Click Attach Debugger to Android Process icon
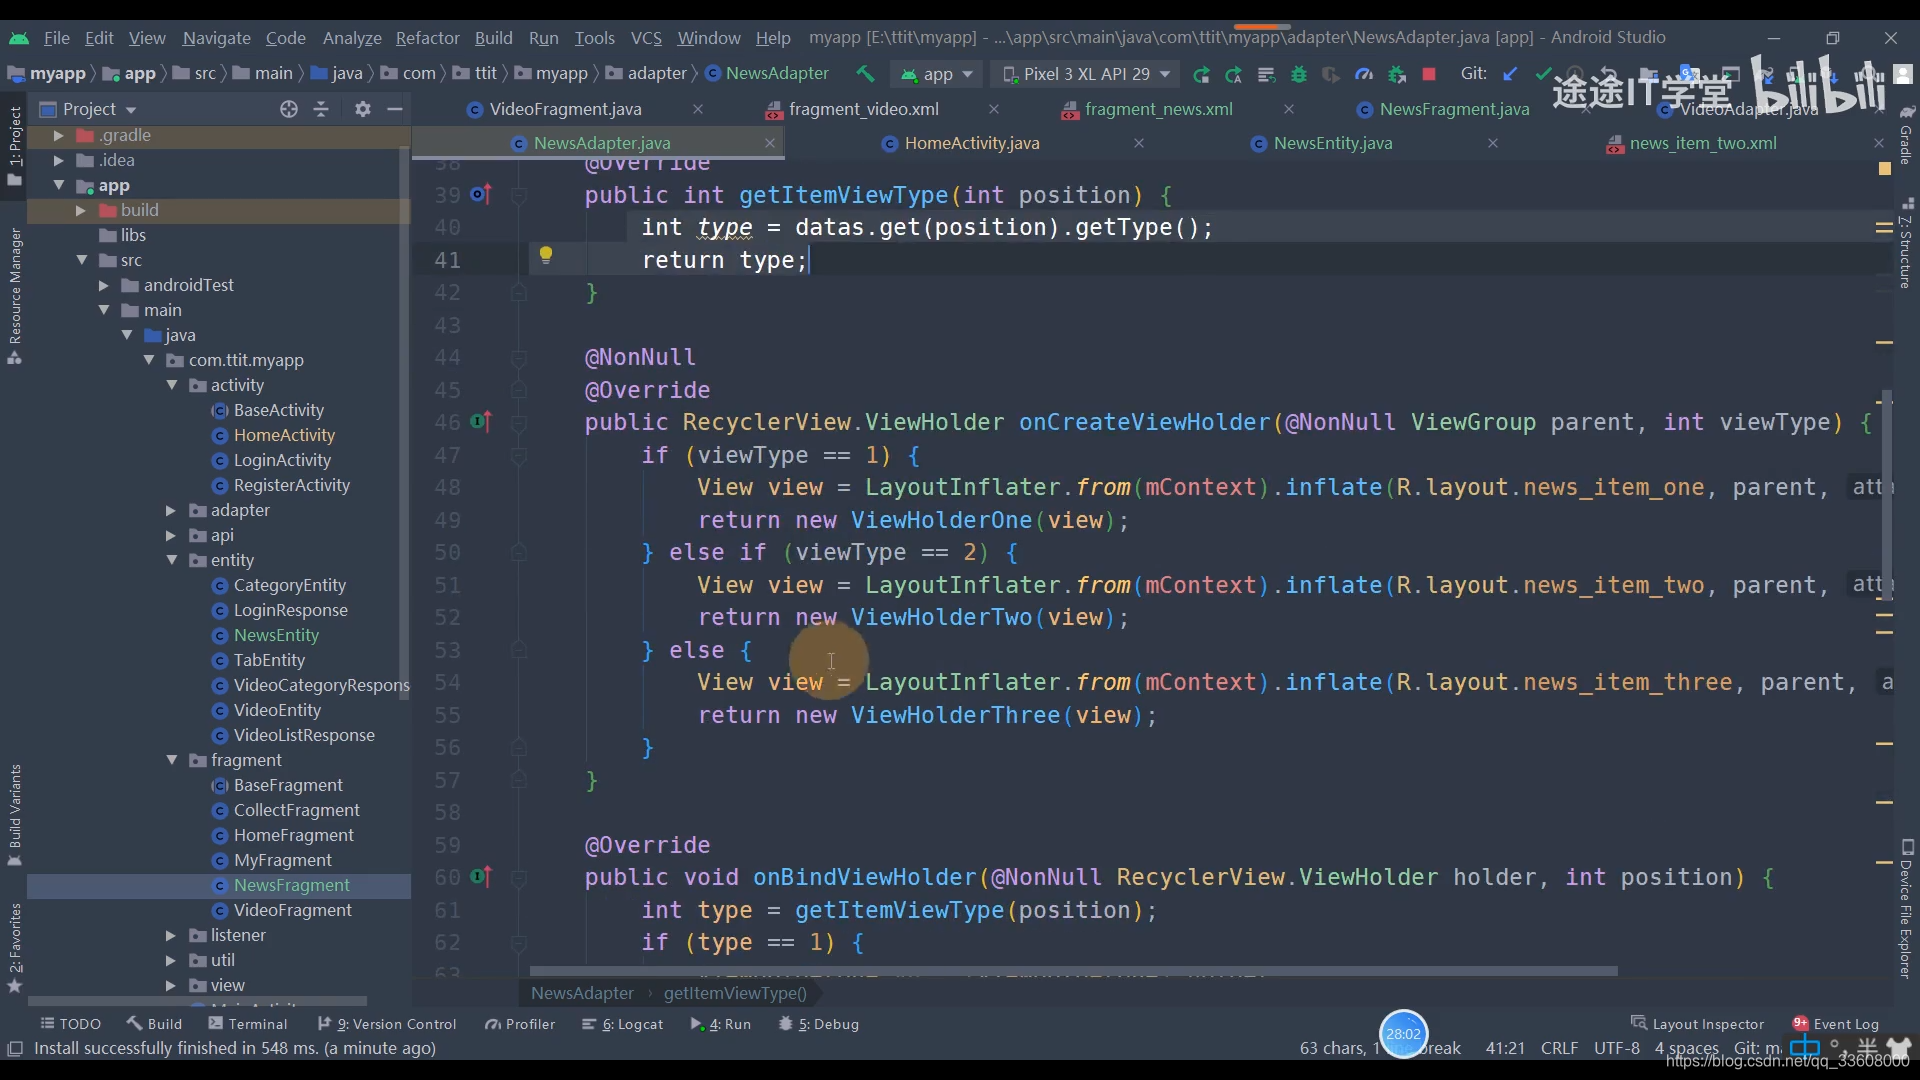 coord(1397,74)
